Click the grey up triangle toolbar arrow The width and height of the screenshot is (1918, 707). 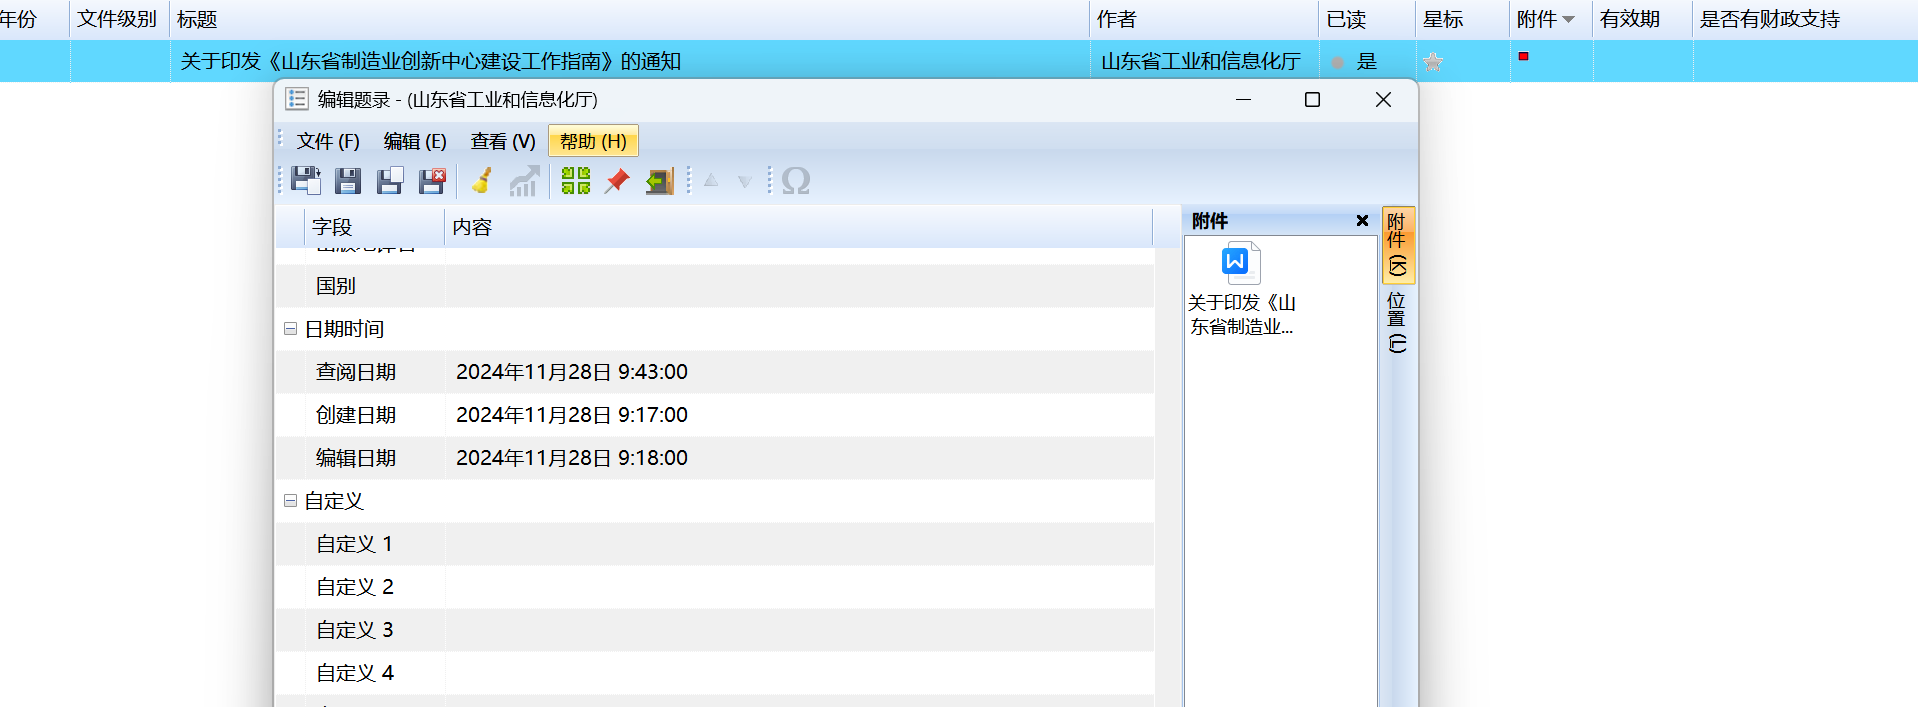point(711,181)
